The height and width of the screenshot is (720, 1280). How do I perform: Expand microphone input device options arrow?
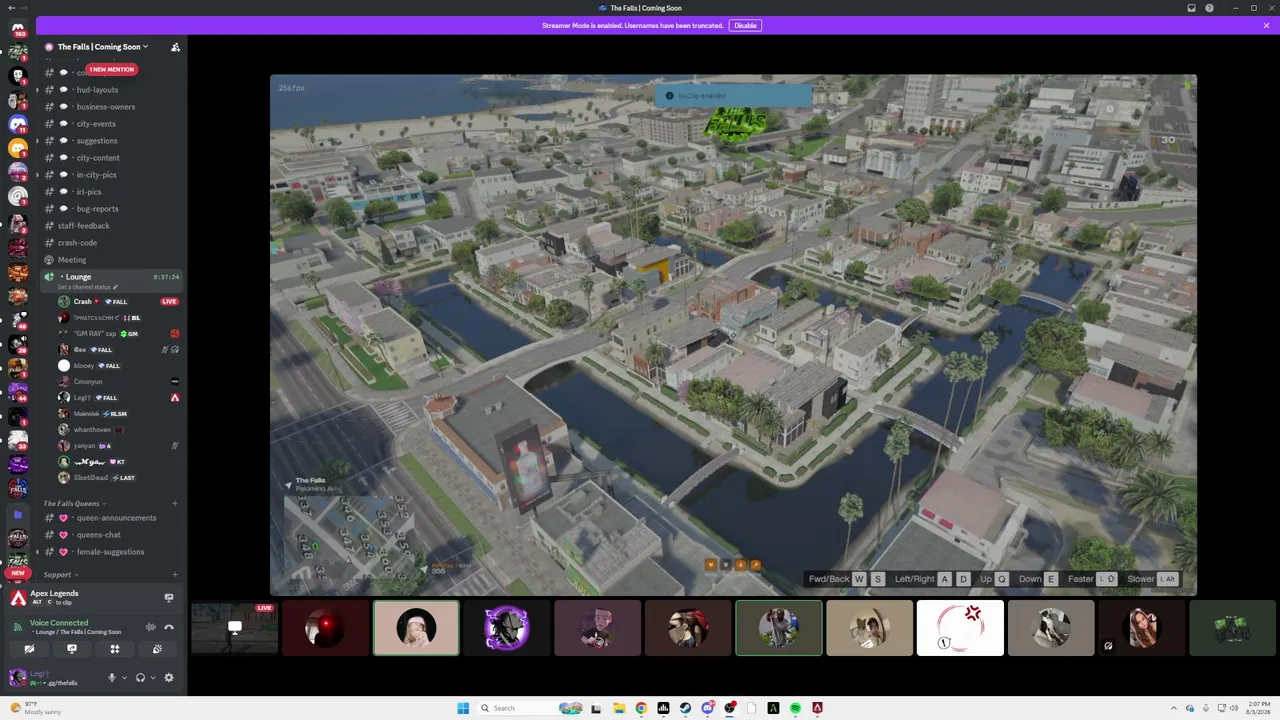click(124, 678)
